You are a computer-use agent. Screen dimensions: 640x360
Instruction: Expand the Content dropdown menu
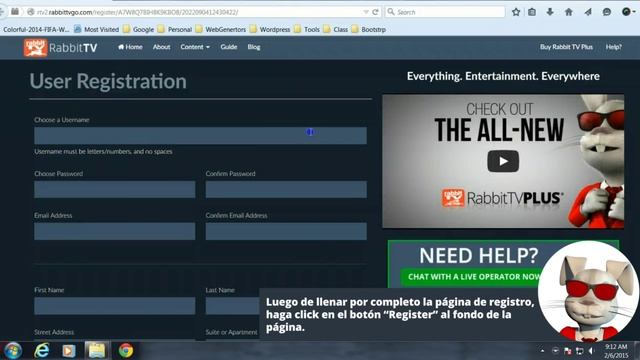(x=195, y=47)
